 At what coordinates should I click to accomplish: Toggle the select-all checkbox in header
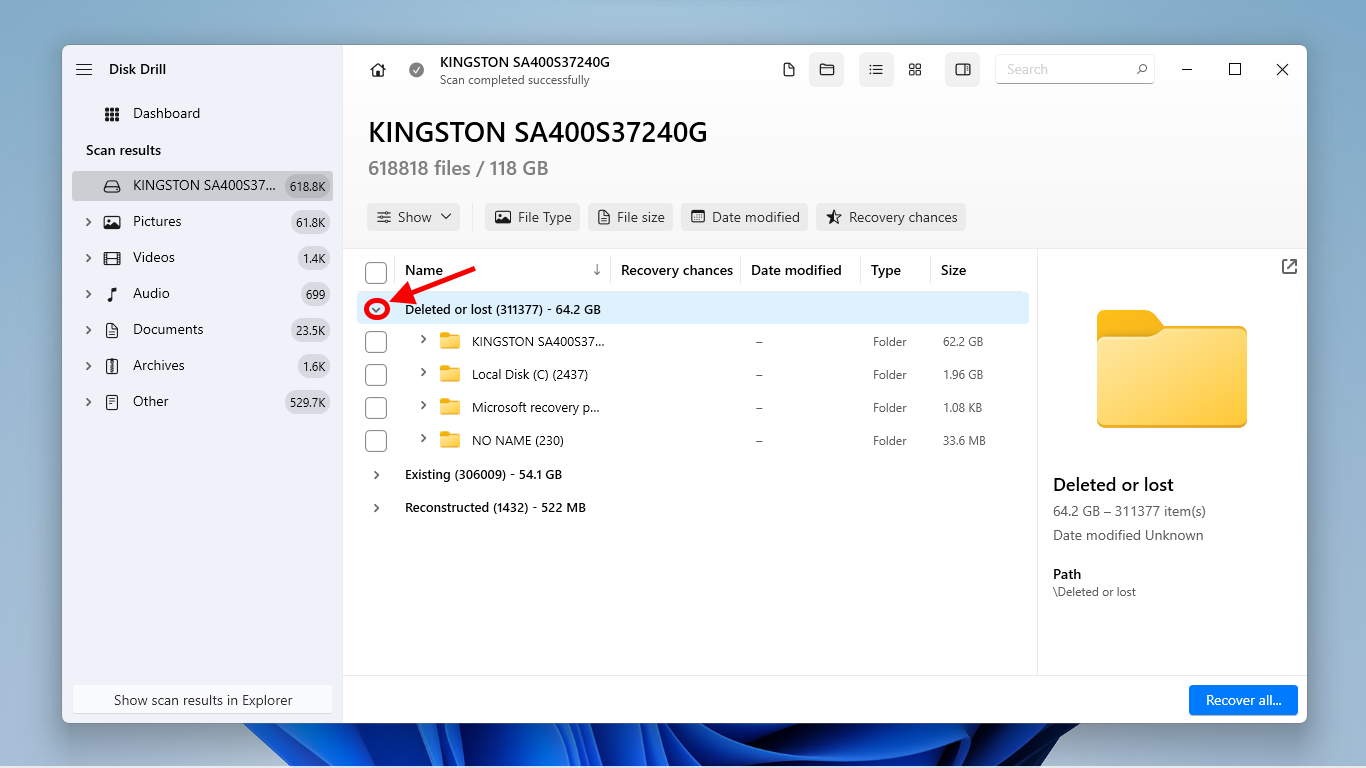tap(376, 272)
